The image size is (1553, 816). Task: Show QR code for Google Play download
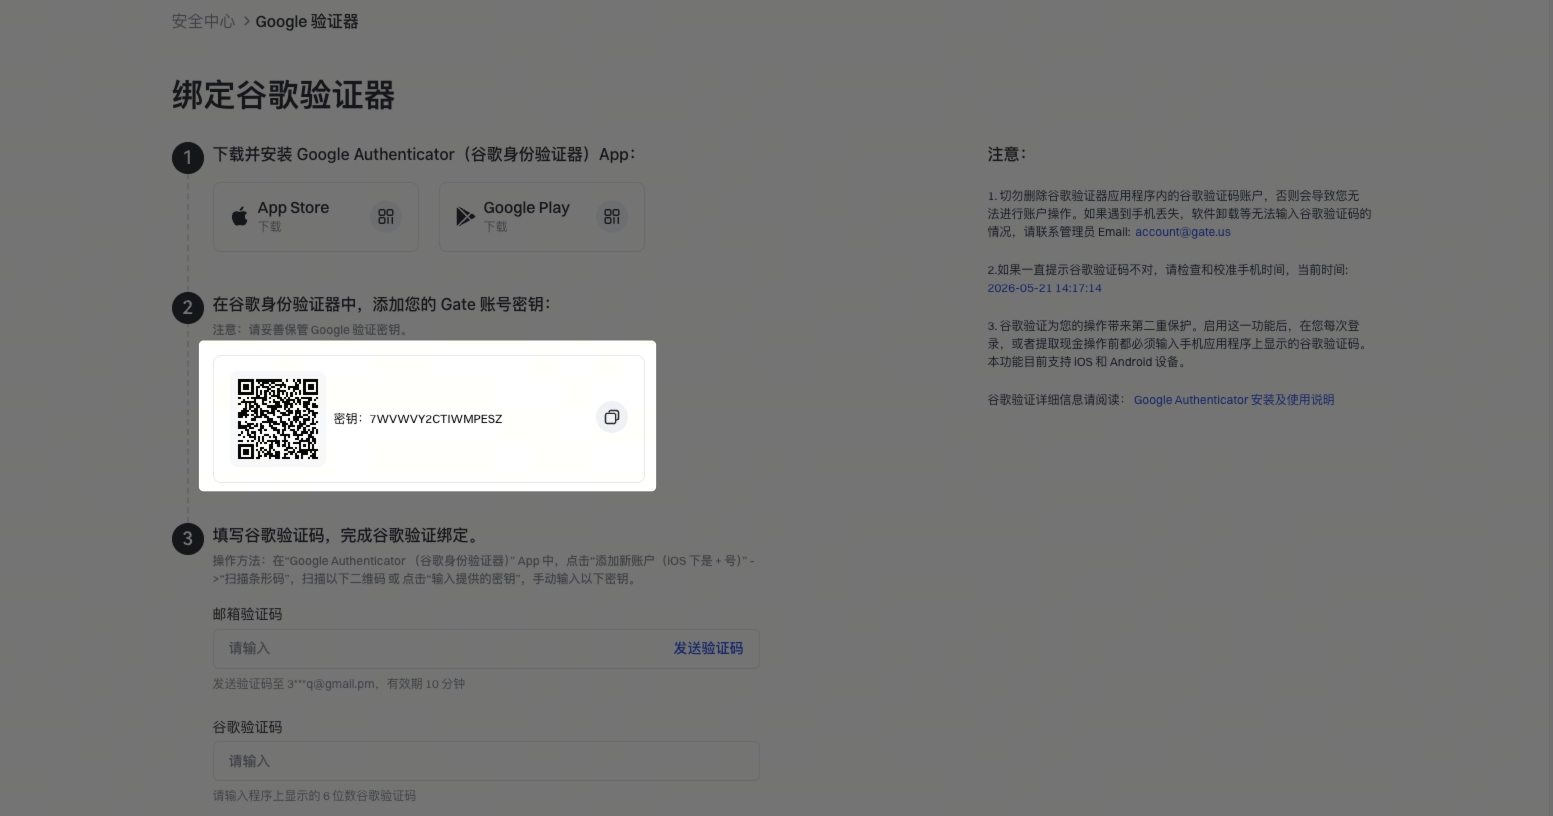tap(612, 216)
